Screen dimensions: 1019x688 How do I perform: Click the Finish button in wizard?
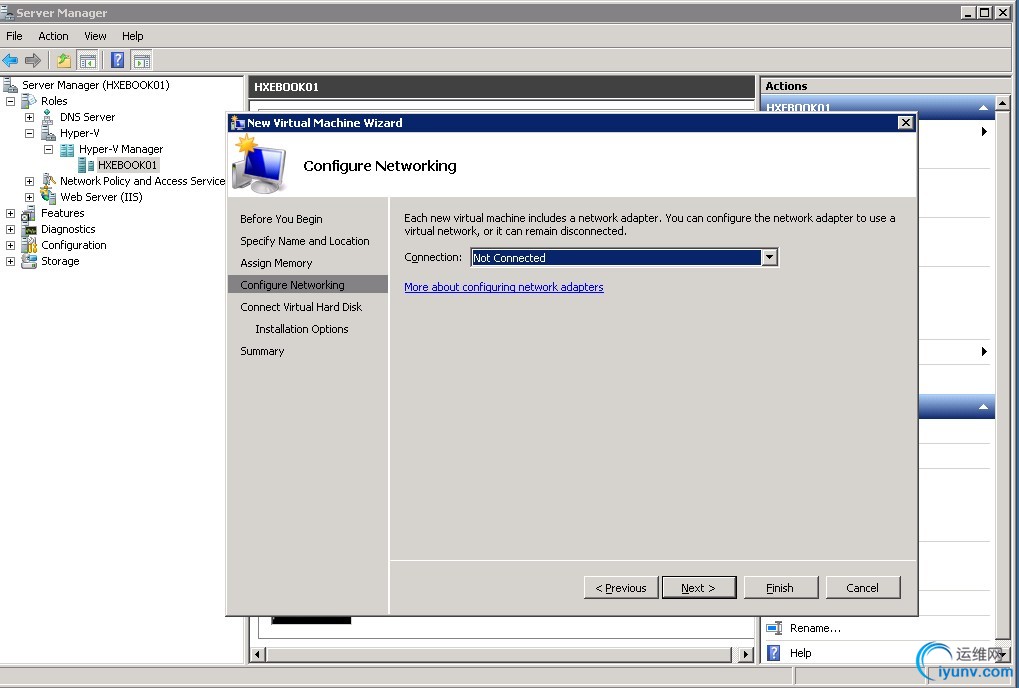780,587
